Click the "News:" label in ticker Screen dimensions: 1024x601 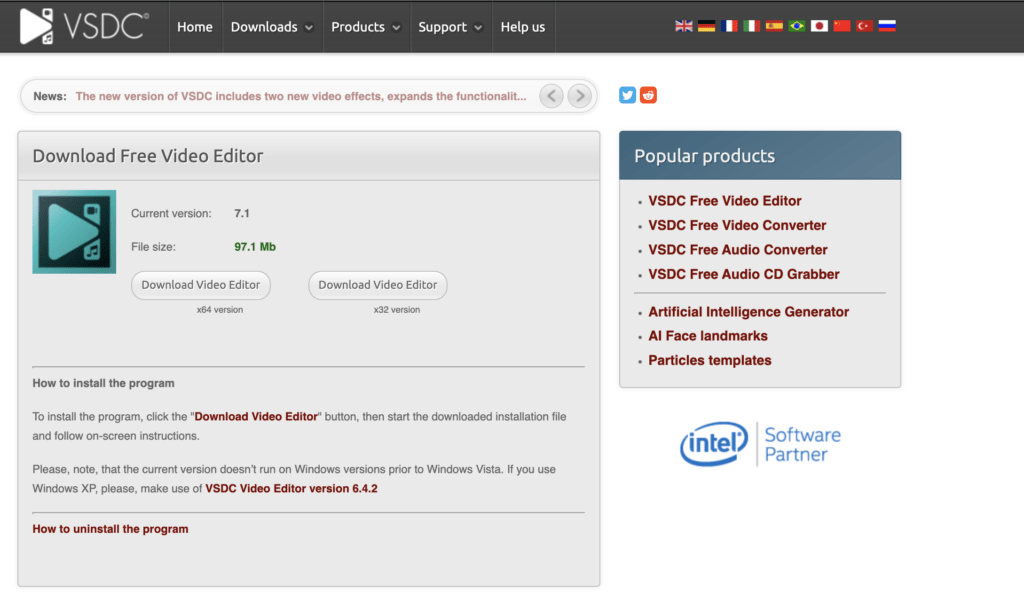pos(50,96)
